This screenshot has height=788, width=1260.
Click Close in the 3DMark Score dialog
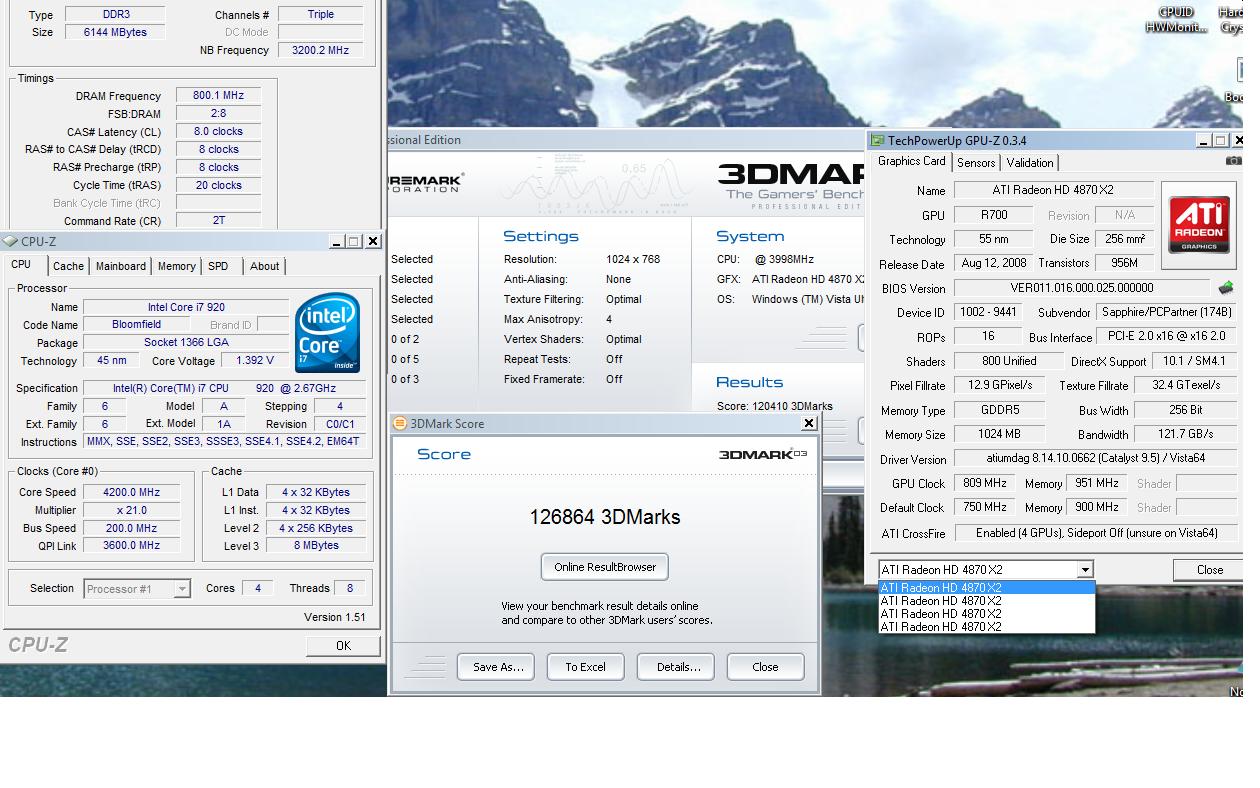pos(765,667)
